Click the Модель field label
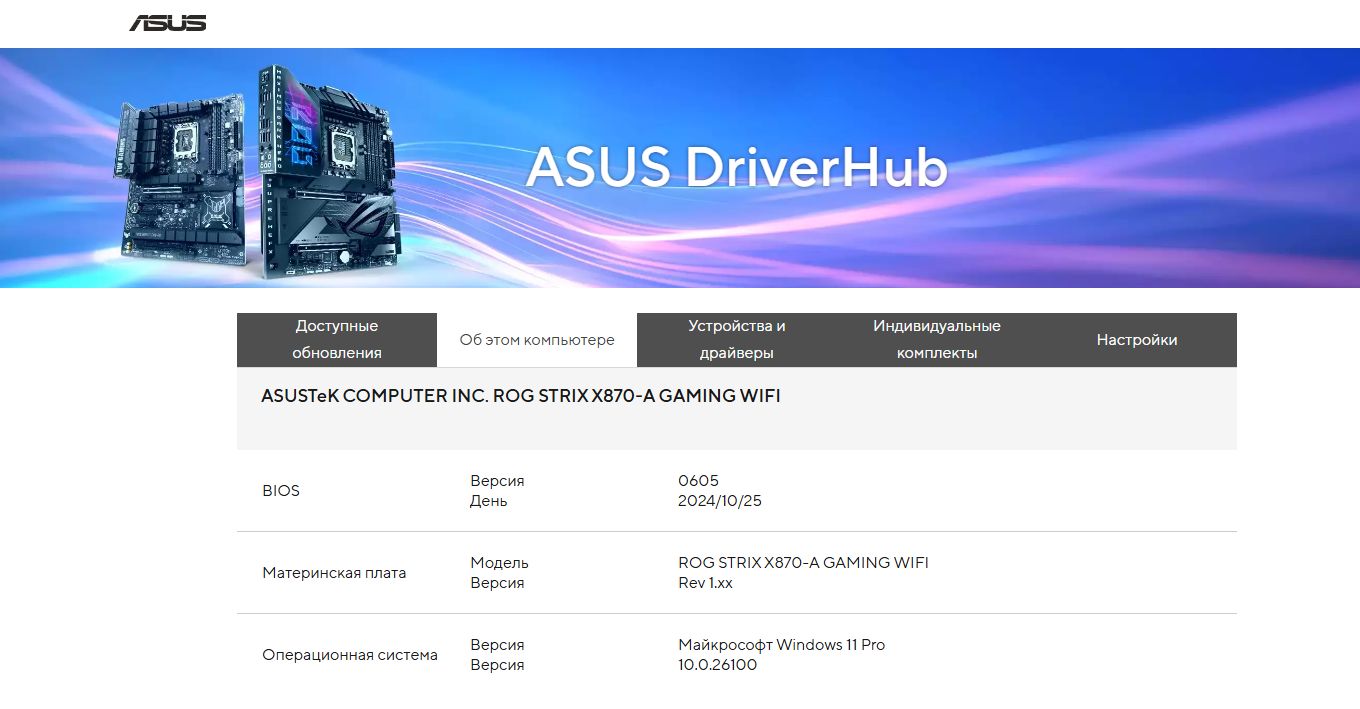The image size is (1360, 709). [499, 563]
